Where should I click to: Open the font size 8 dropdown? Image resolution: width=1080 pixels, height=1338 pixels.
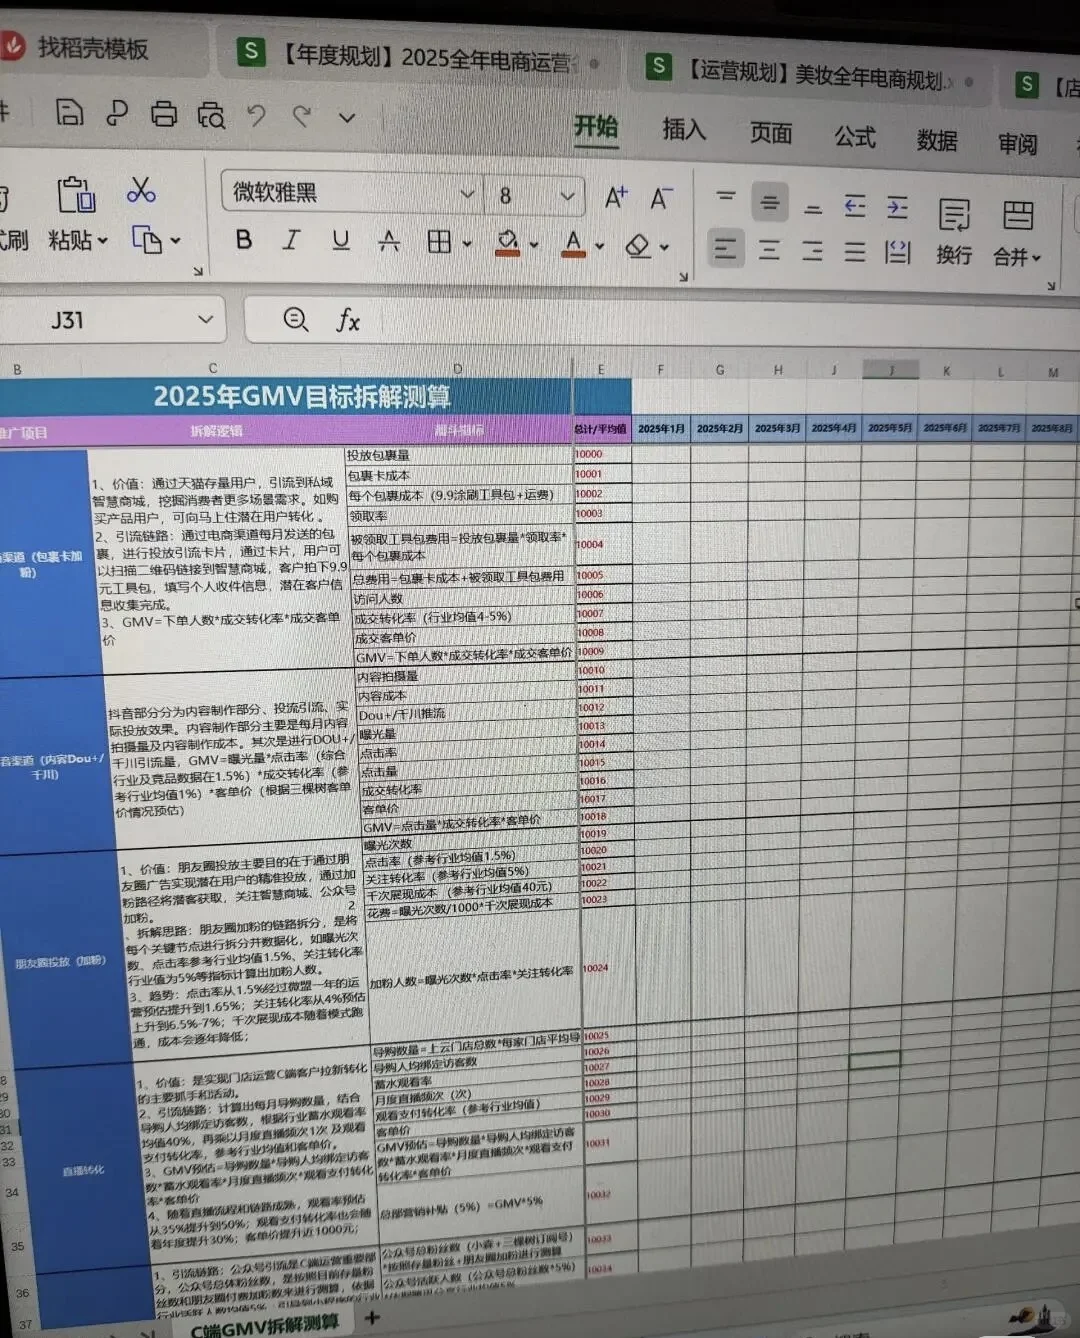click(x=567, y=197)
